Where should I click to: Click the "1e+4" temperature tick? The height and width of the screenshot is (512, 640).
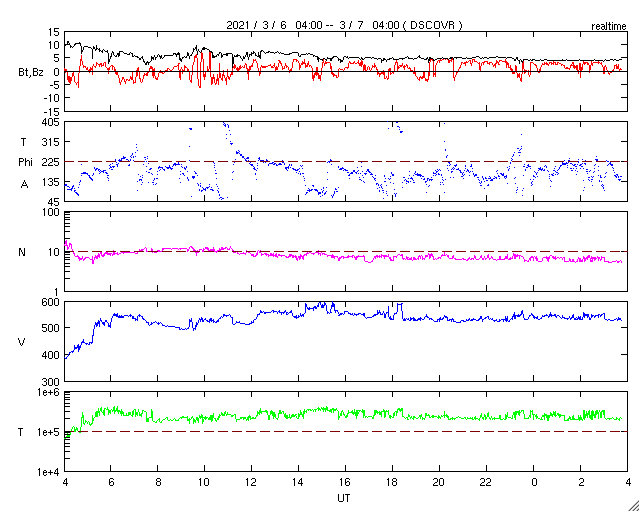(49, 472)
